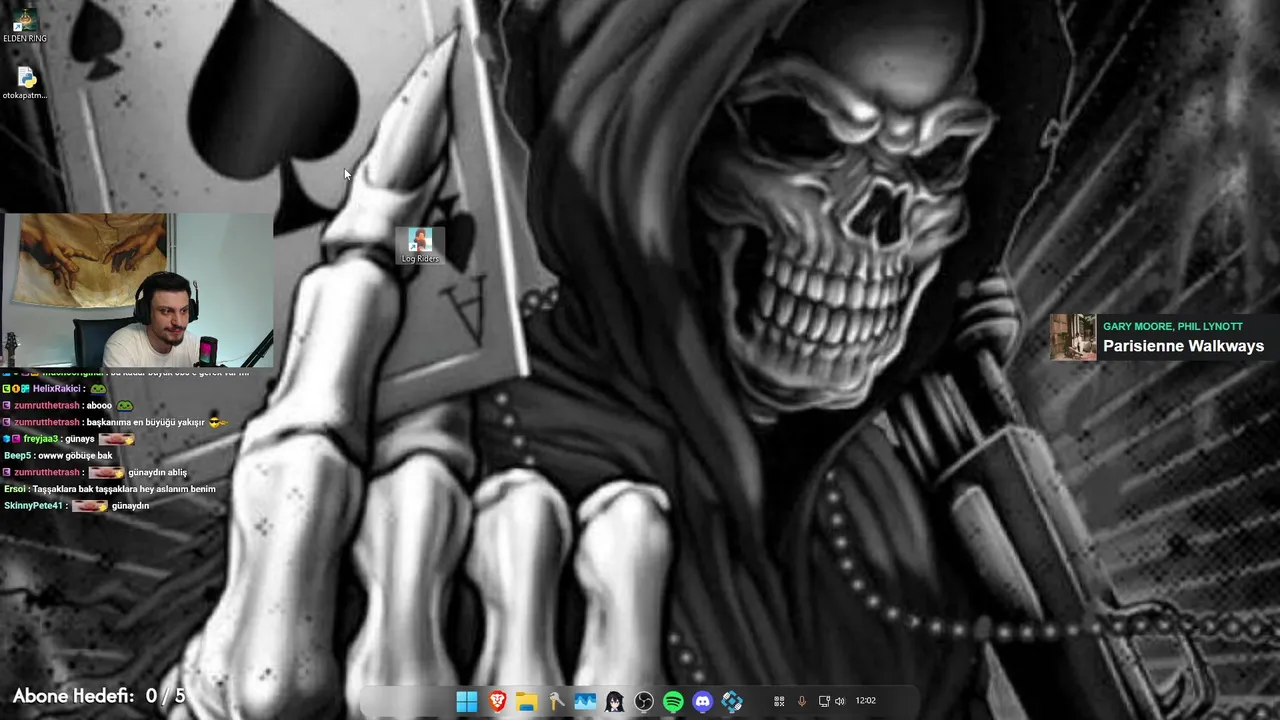This screenshot has height=720, width=1280.
Task: Click the Parisienne Walkways album cover thumbnail
Action: (1073, 337)
